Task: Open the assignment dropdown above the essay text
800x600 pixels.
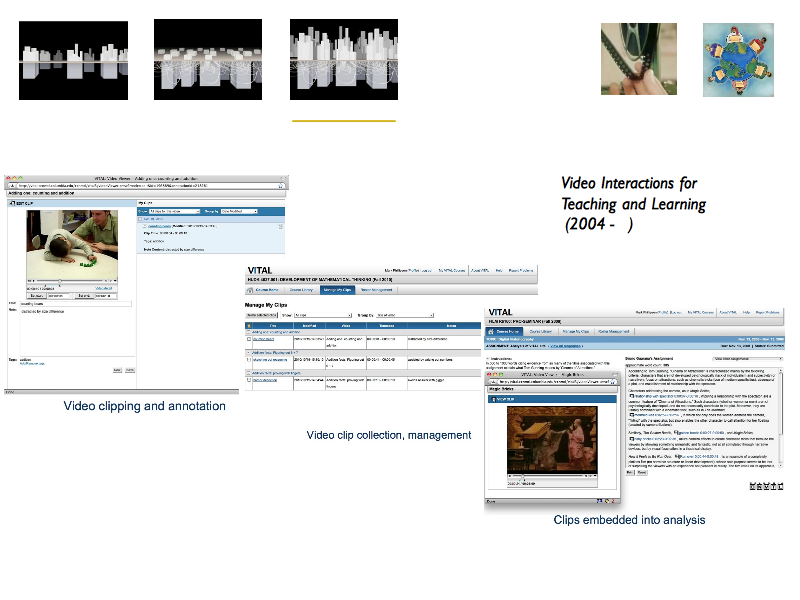Action: tap(746, 357)
